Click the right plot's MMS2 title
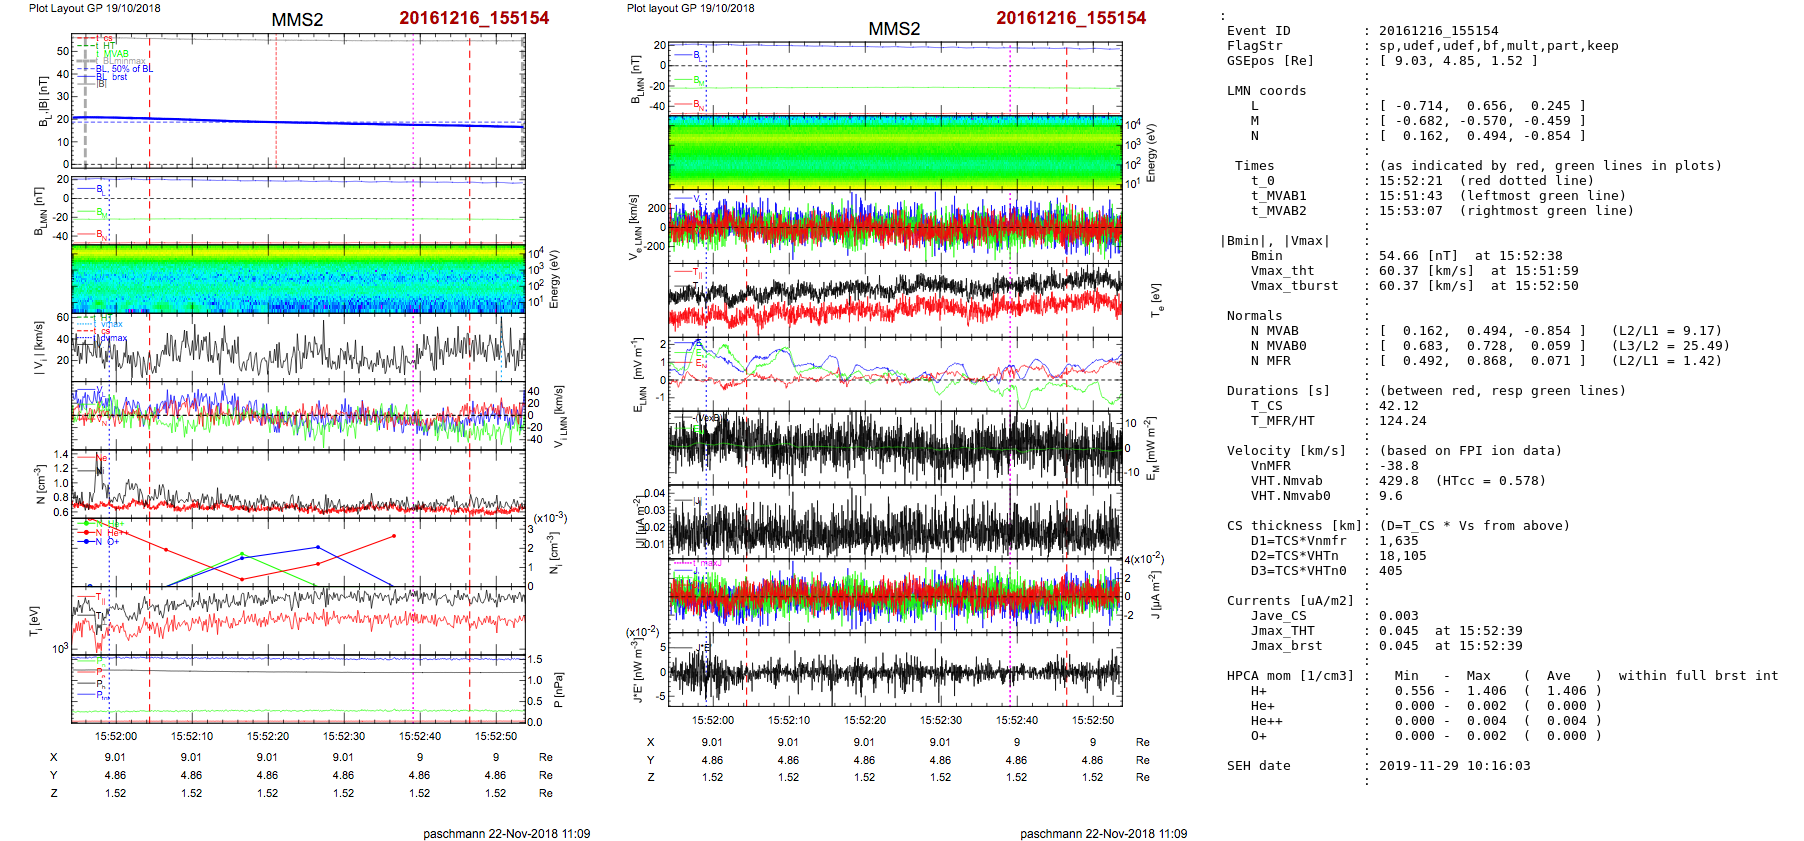The image size is (1804, 841). (894, 29)
